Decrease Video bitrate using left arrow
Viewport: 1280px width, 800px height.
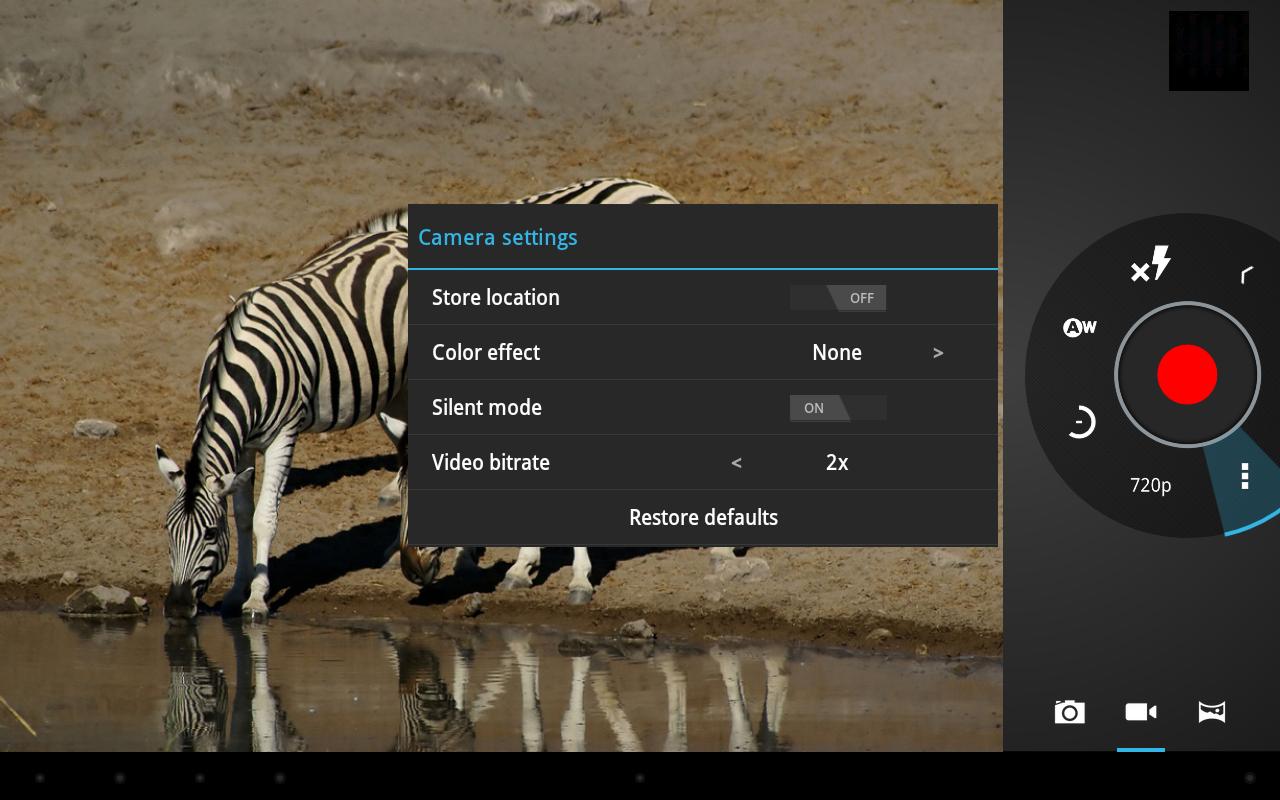(737, 462)
